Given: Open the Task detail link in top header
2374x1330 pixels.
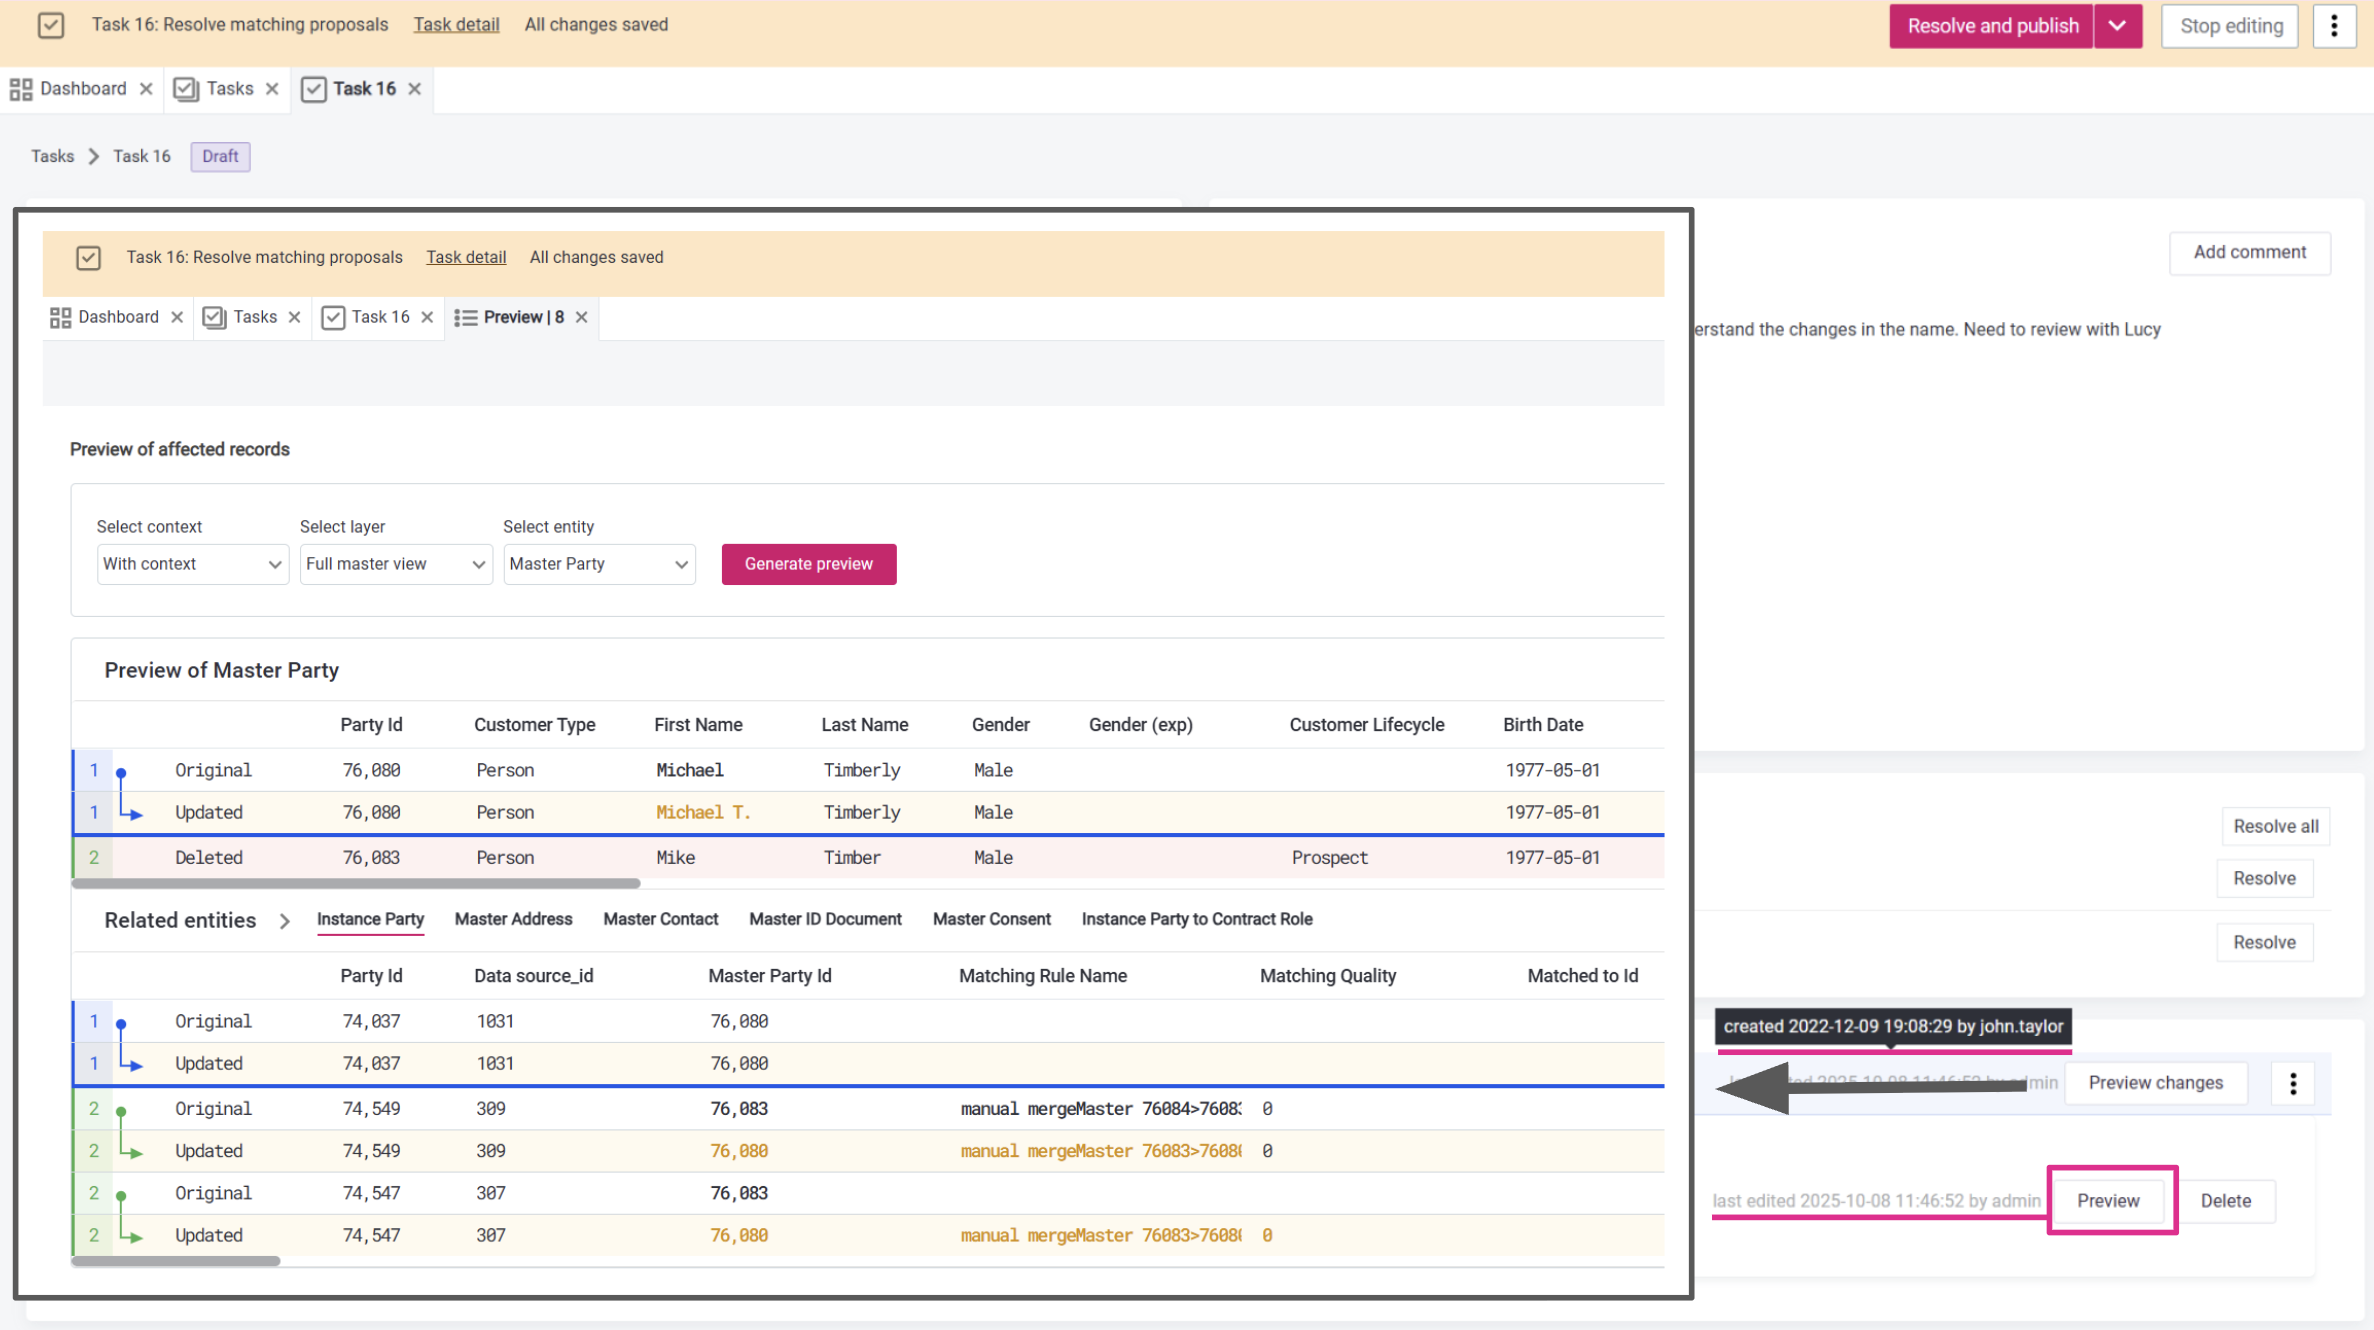Looking at the screenshot, I should [x=456, y=25].
